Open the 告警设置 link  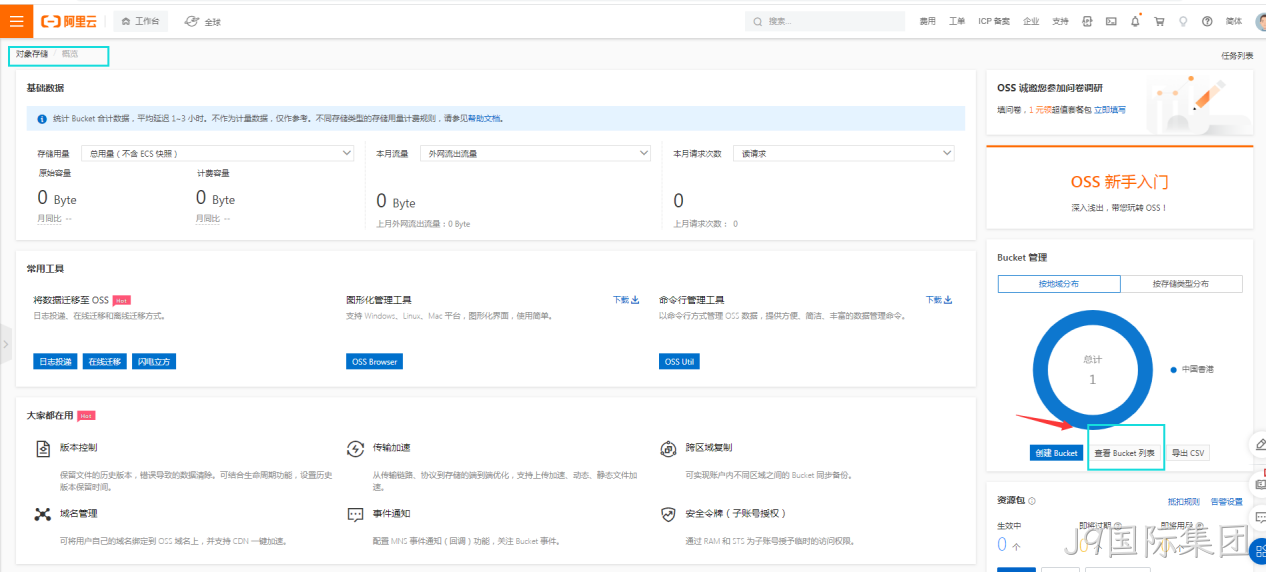[x=1226, y=501]
